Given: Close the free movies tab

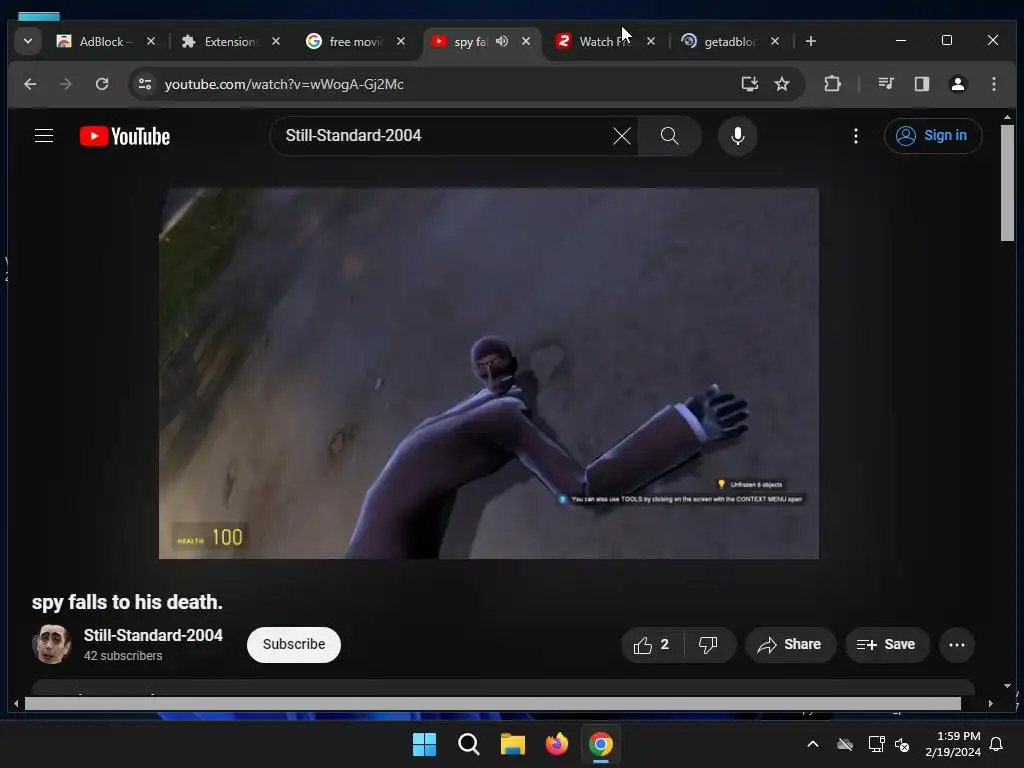Looking at the screenshot, I should tap(401, 41).
